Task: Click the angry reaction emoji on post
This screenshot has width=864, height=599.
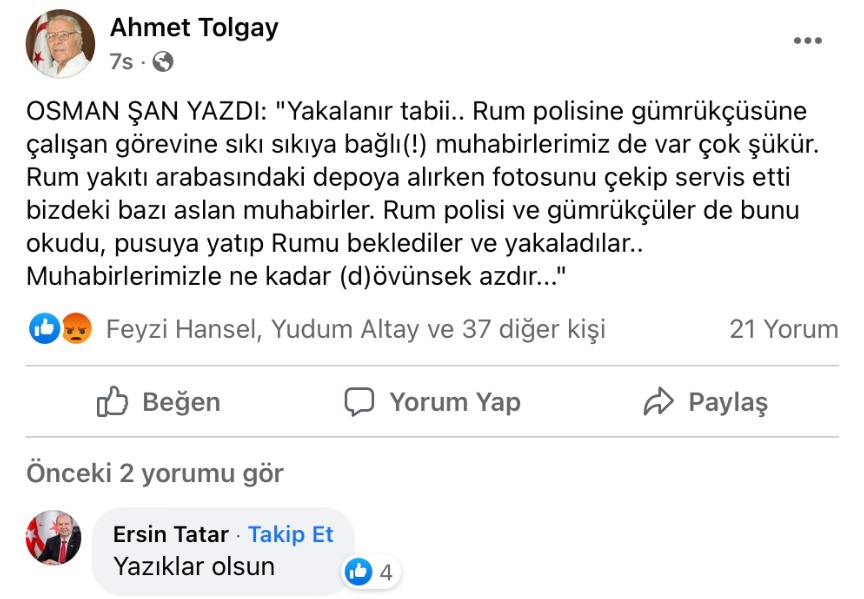Action: tap(76, 328)
